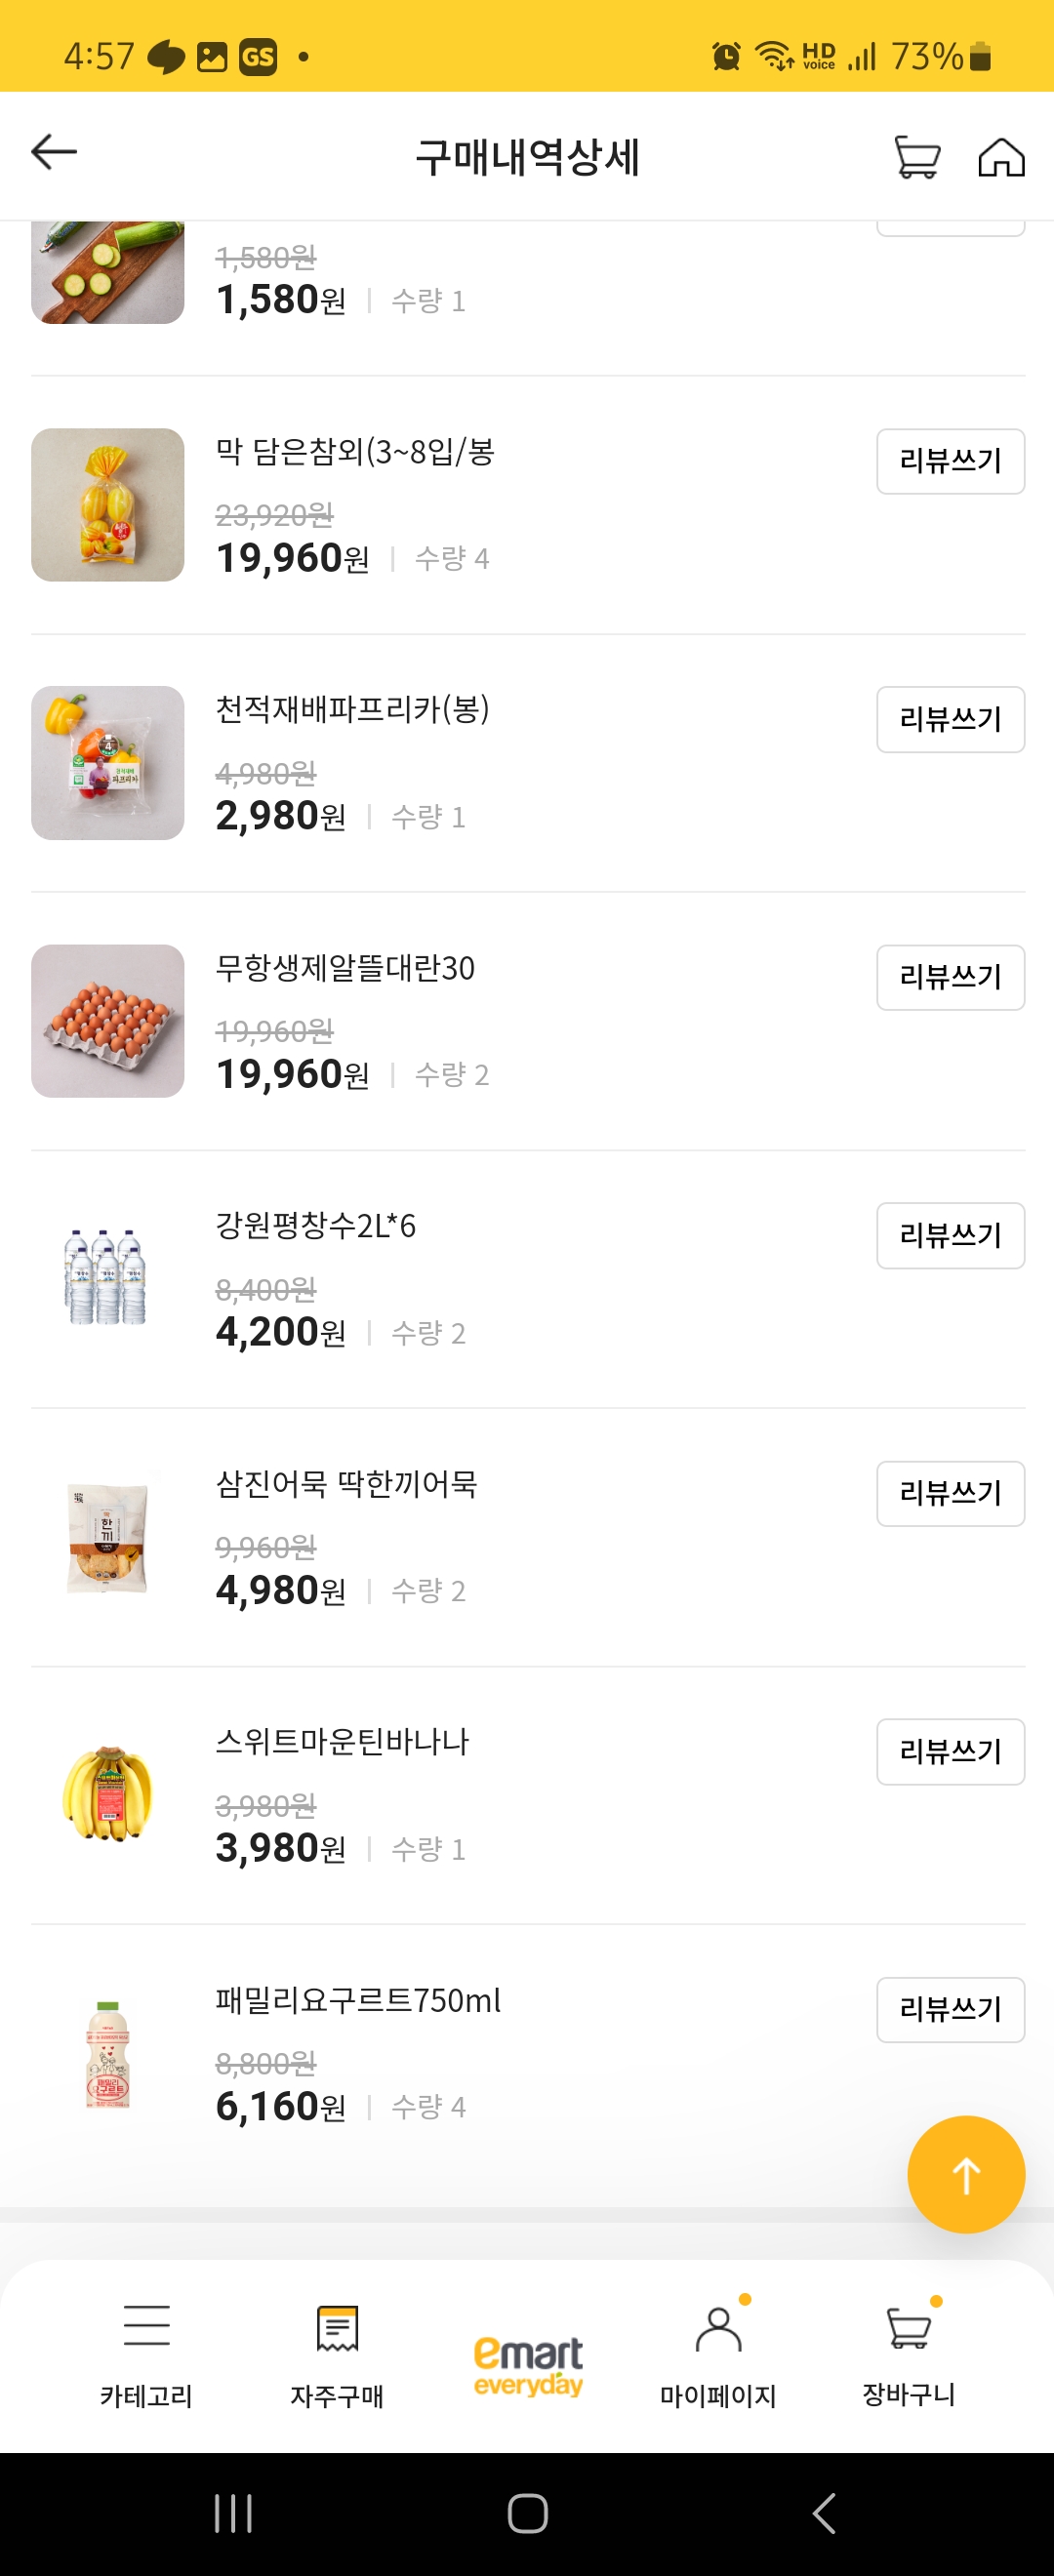
Task: Write review for 천적재배파프리카
Action: point(950,719)
